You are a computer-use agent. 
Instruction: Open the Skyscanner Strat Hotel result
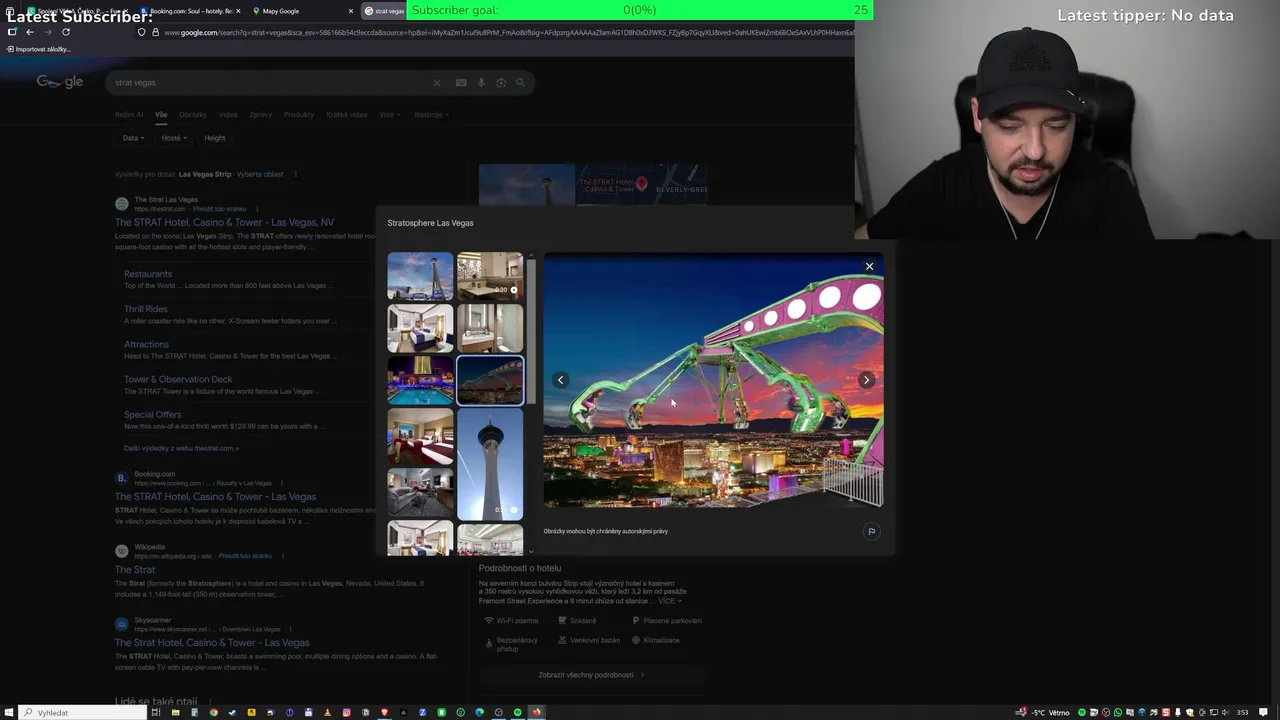(x=212, y=643)
